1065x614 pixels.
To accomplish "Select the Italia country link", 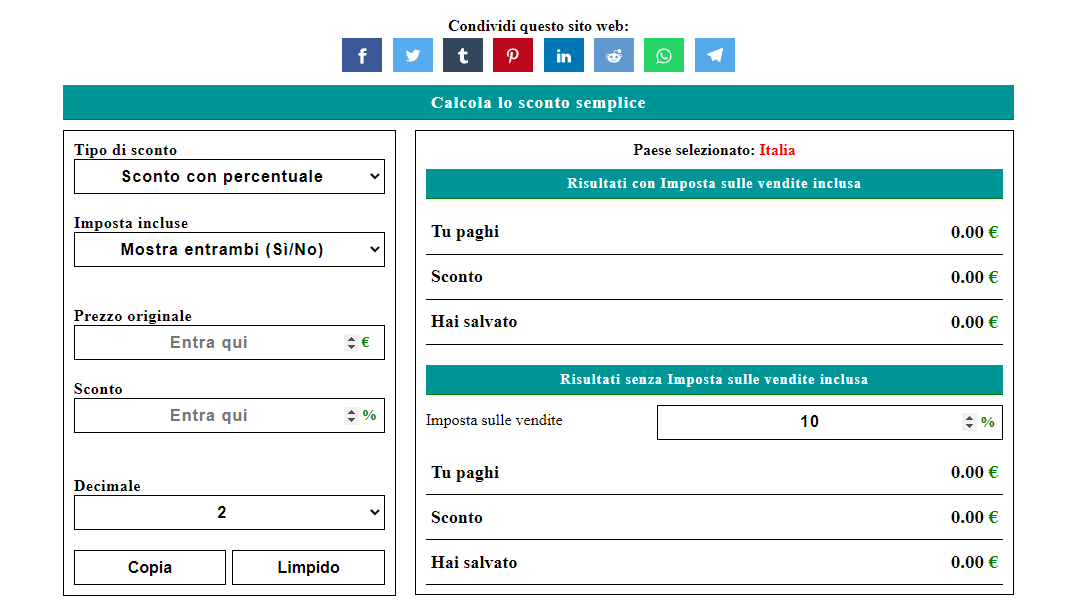I will click(x=778, y=150).
